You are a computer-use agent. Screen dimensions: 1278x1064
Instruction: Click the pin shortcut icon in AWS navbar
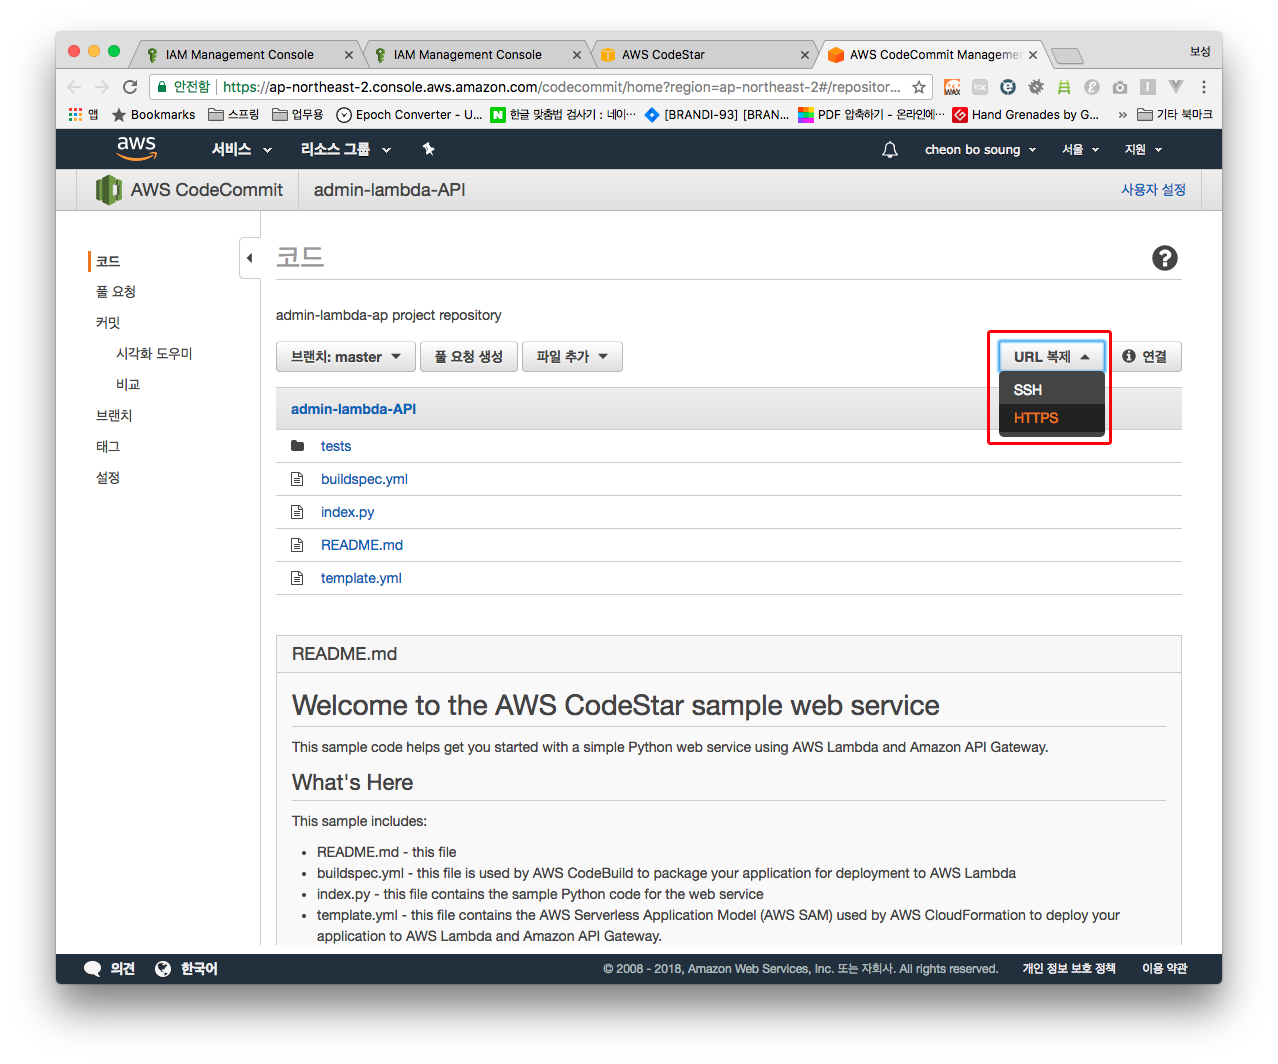(x=428, y=149)
